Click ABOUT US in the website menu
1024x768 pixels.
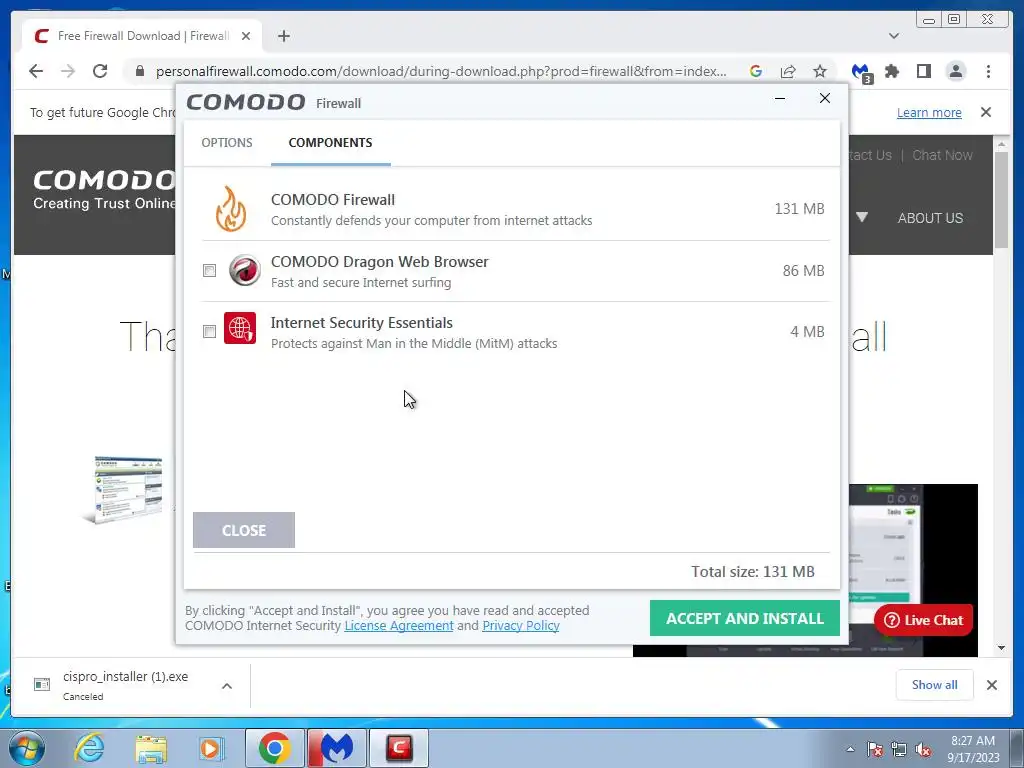click(930, 218)
